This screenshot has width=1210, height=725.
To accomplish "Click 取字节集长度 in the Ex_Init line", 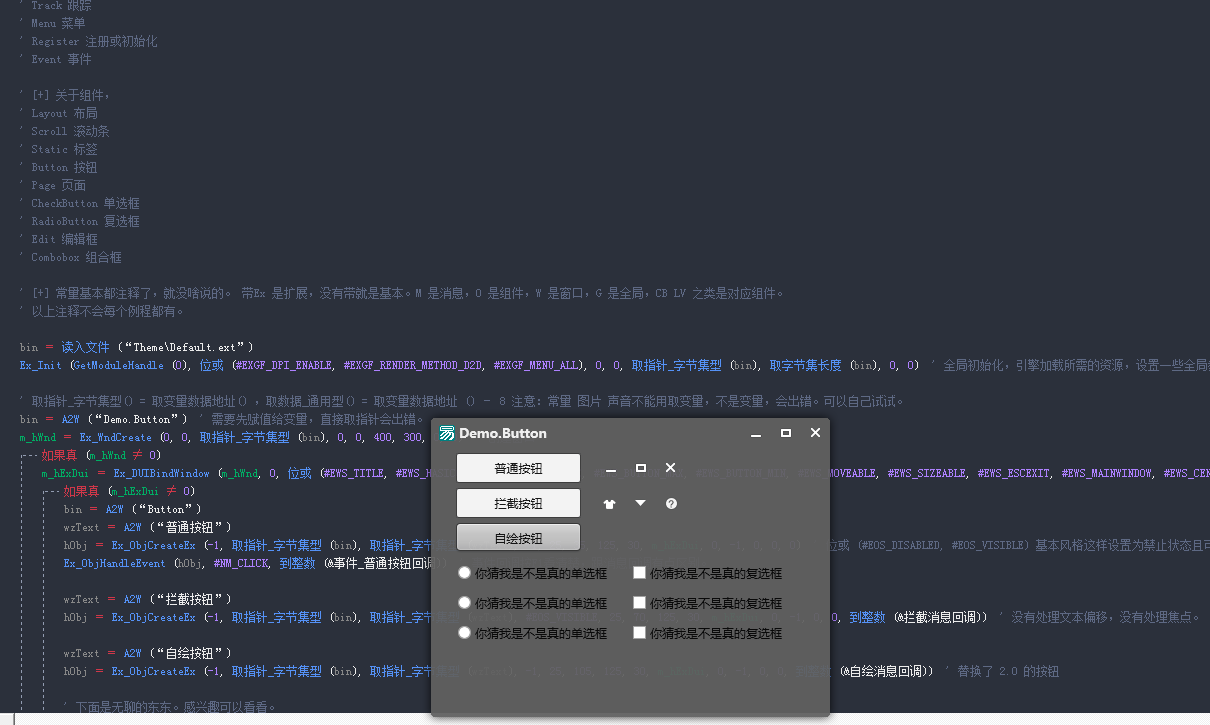I will pos(805,365).
